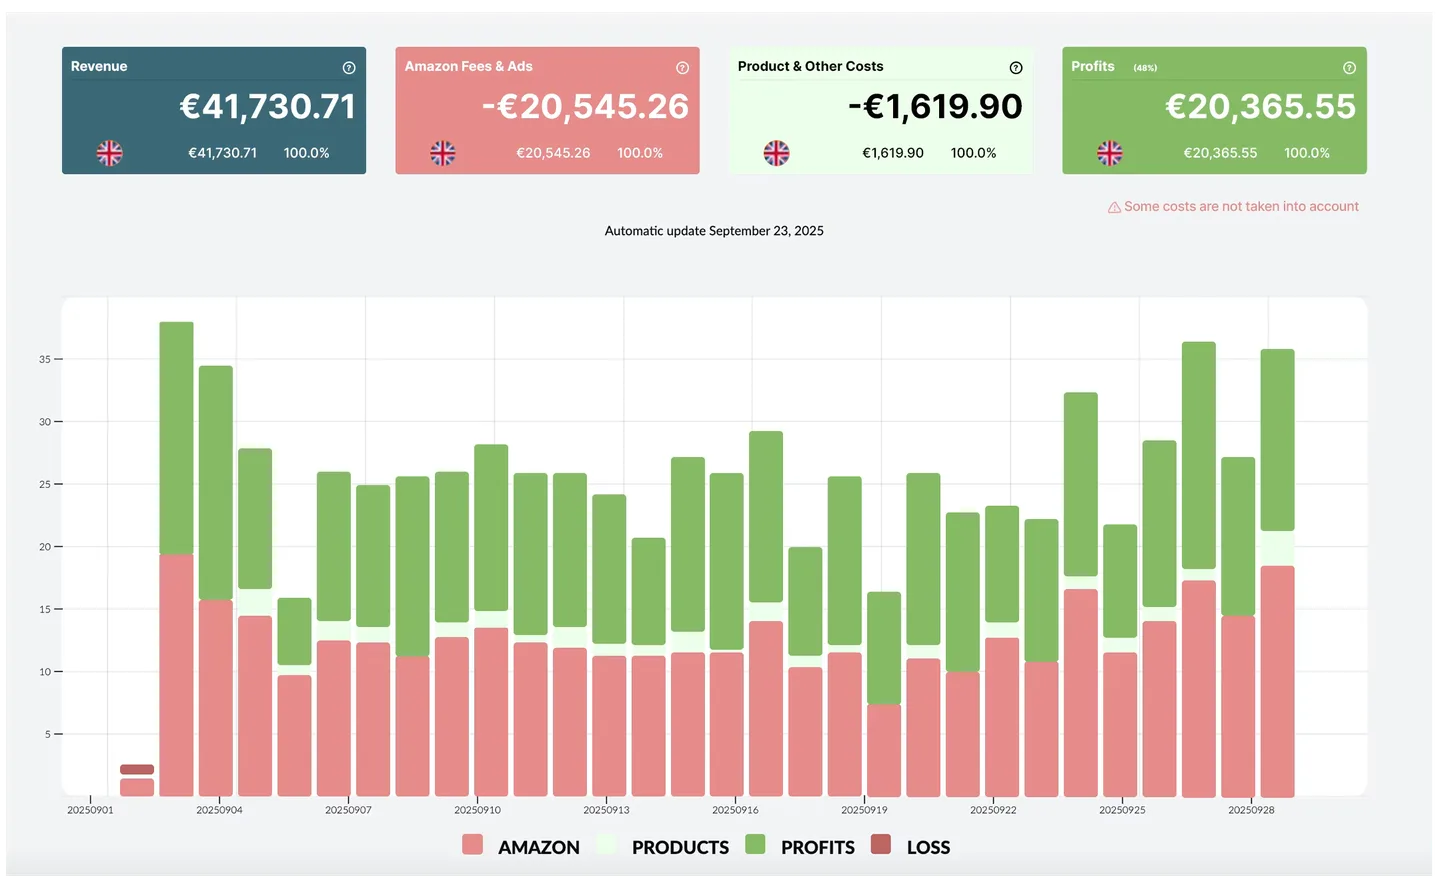Click the Profits card title
This screenshot has height=884, width=1440.
click(x=1093, y=66)
